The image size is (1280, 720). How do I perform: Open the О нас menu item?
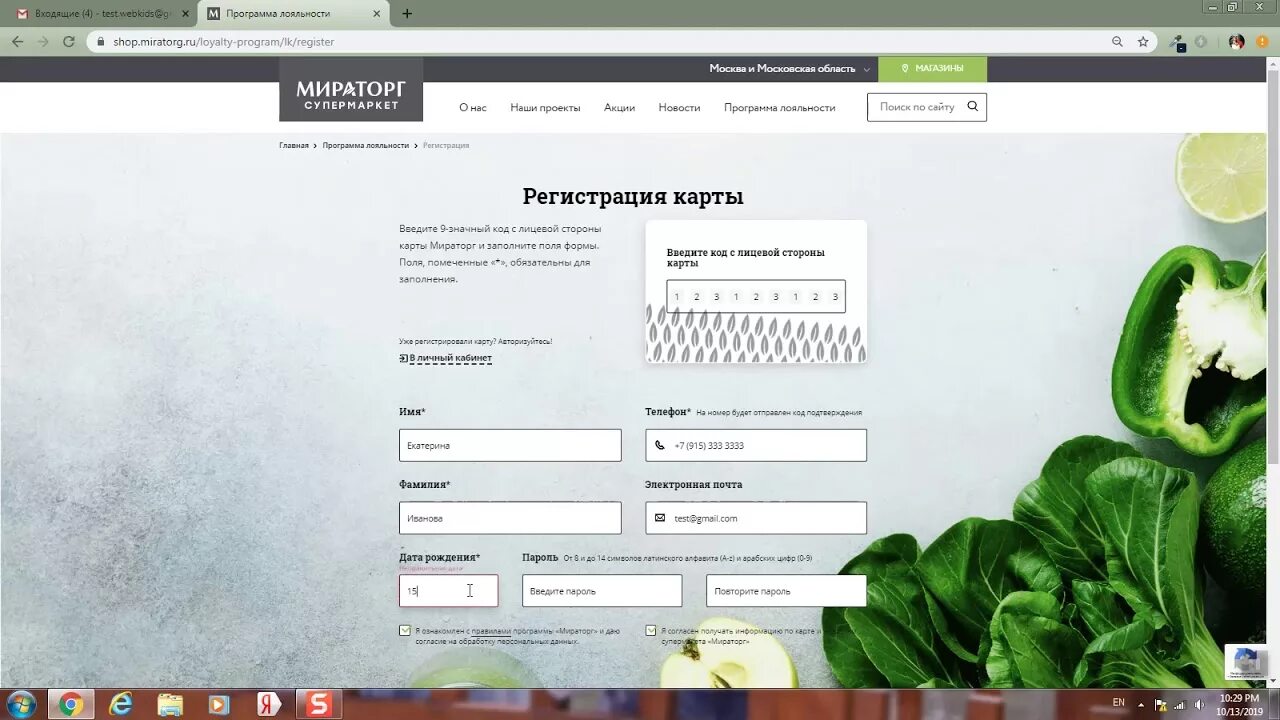pyautogui.click(x=473, y=107)
